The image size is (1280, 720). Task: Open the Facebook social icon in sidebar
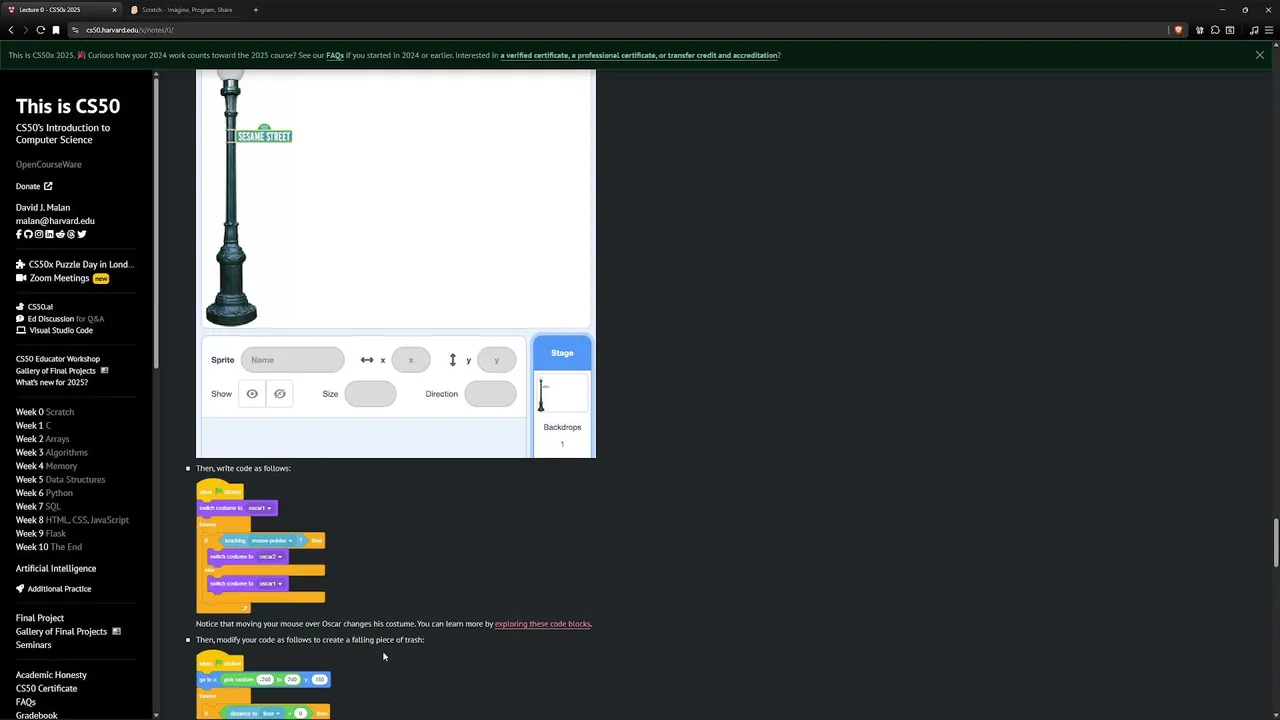tap(18, 234)
